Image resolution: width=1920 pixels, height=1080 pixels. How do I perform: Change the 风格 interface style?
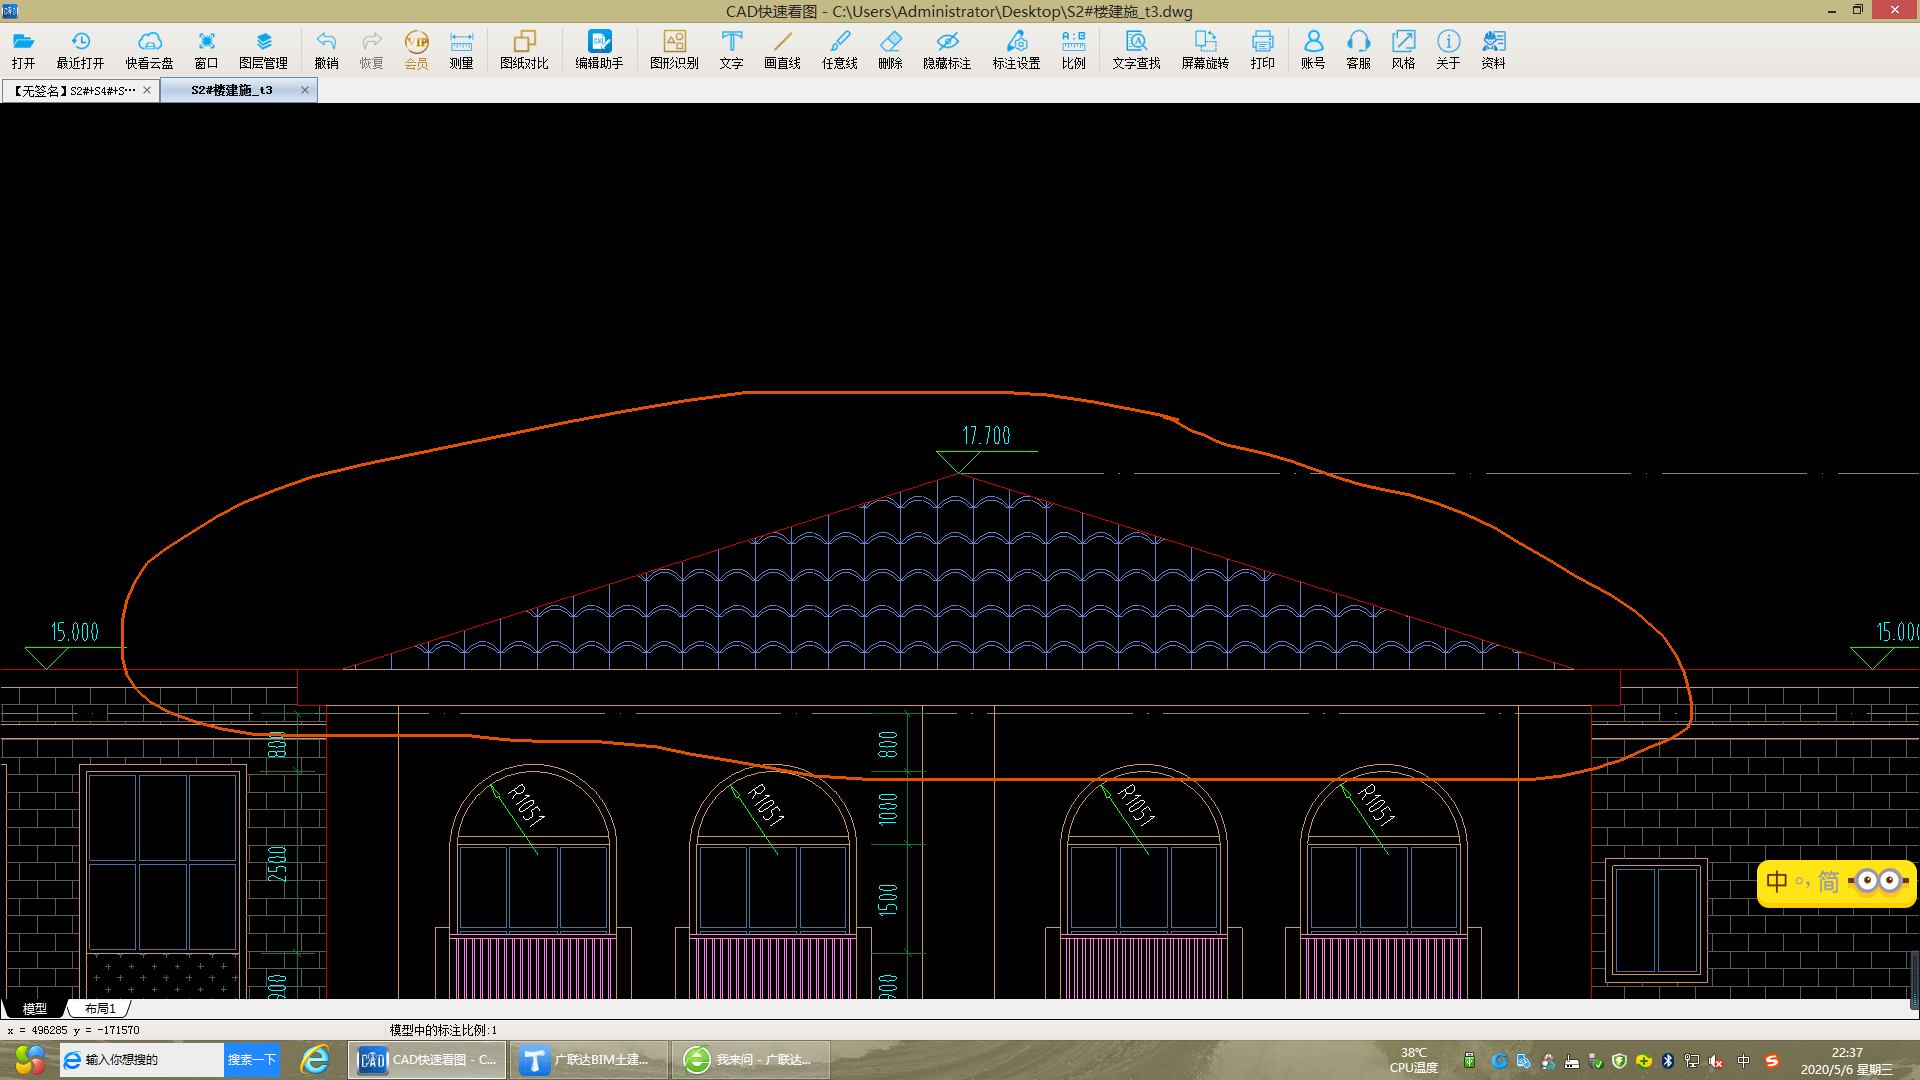[x=1403, y=50]
